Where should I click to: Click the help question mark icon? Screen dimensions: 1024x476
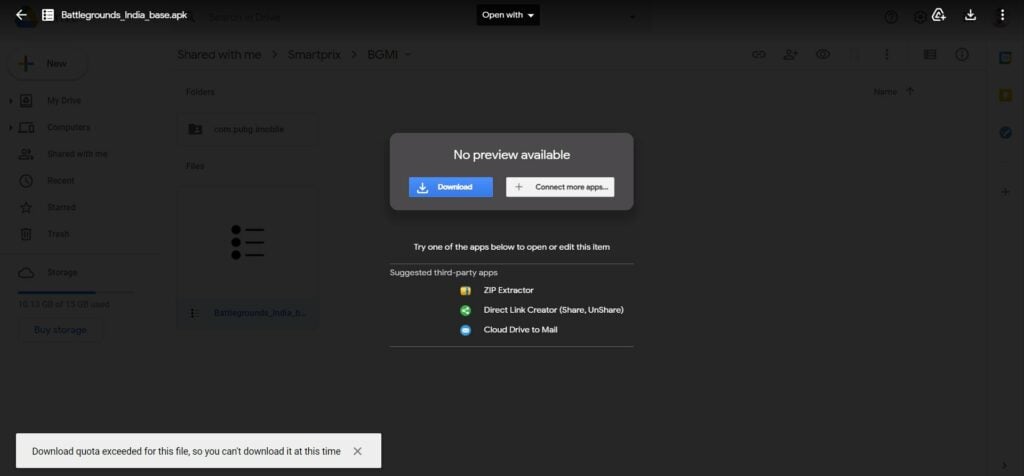point(891,17)
